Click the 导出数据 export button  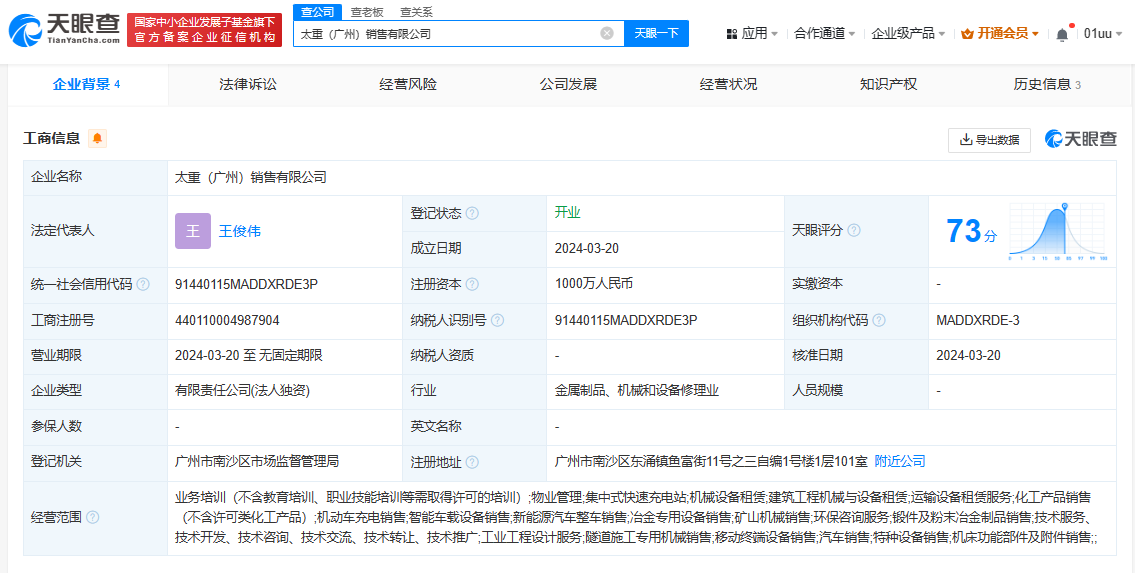coord(989,140)
